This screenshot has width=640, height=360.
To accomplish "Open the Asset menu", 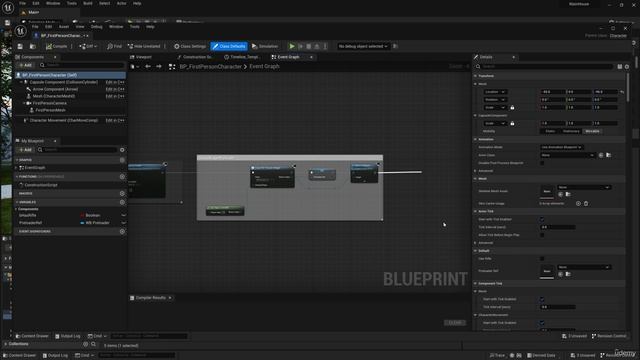I will [x=64, y=27].
